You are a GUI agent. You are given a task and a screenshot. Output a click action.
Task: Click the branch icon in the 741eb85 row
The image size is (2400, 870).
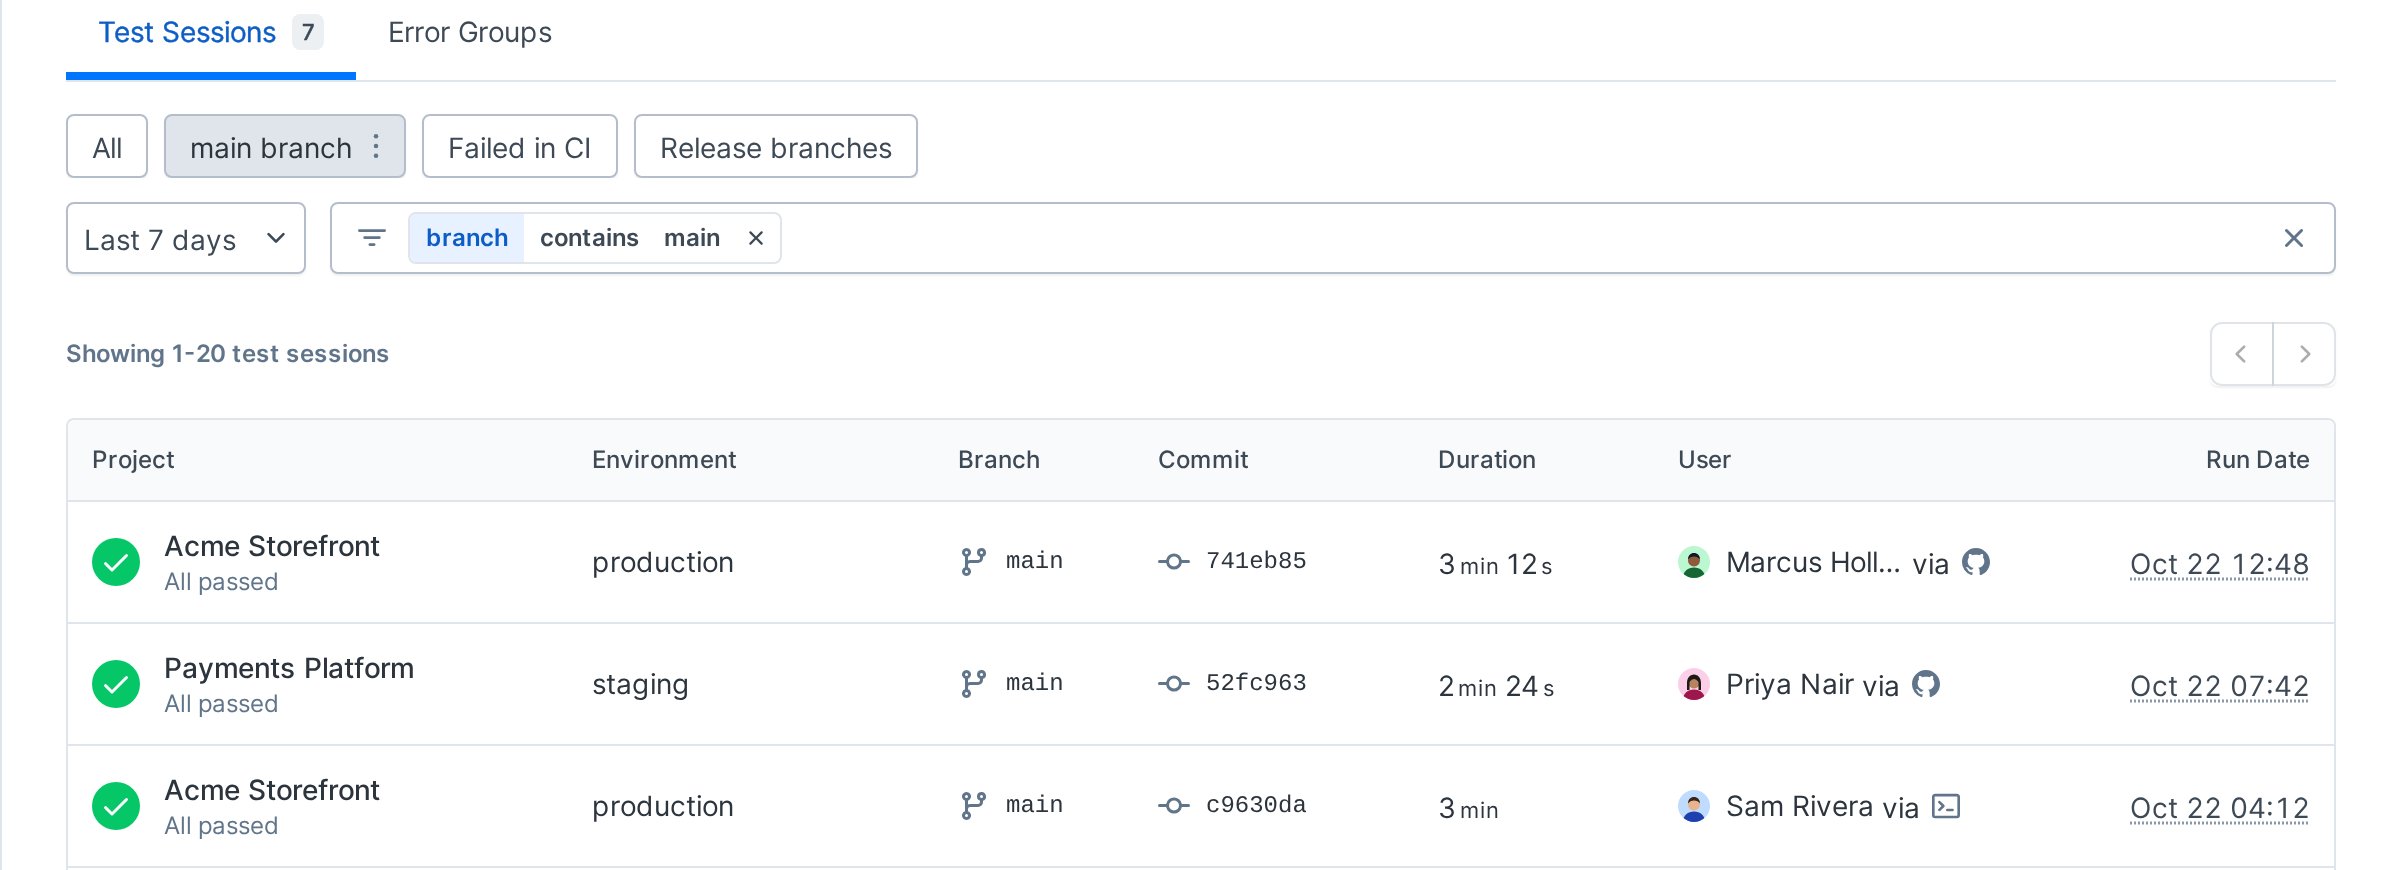coord(973,562)
